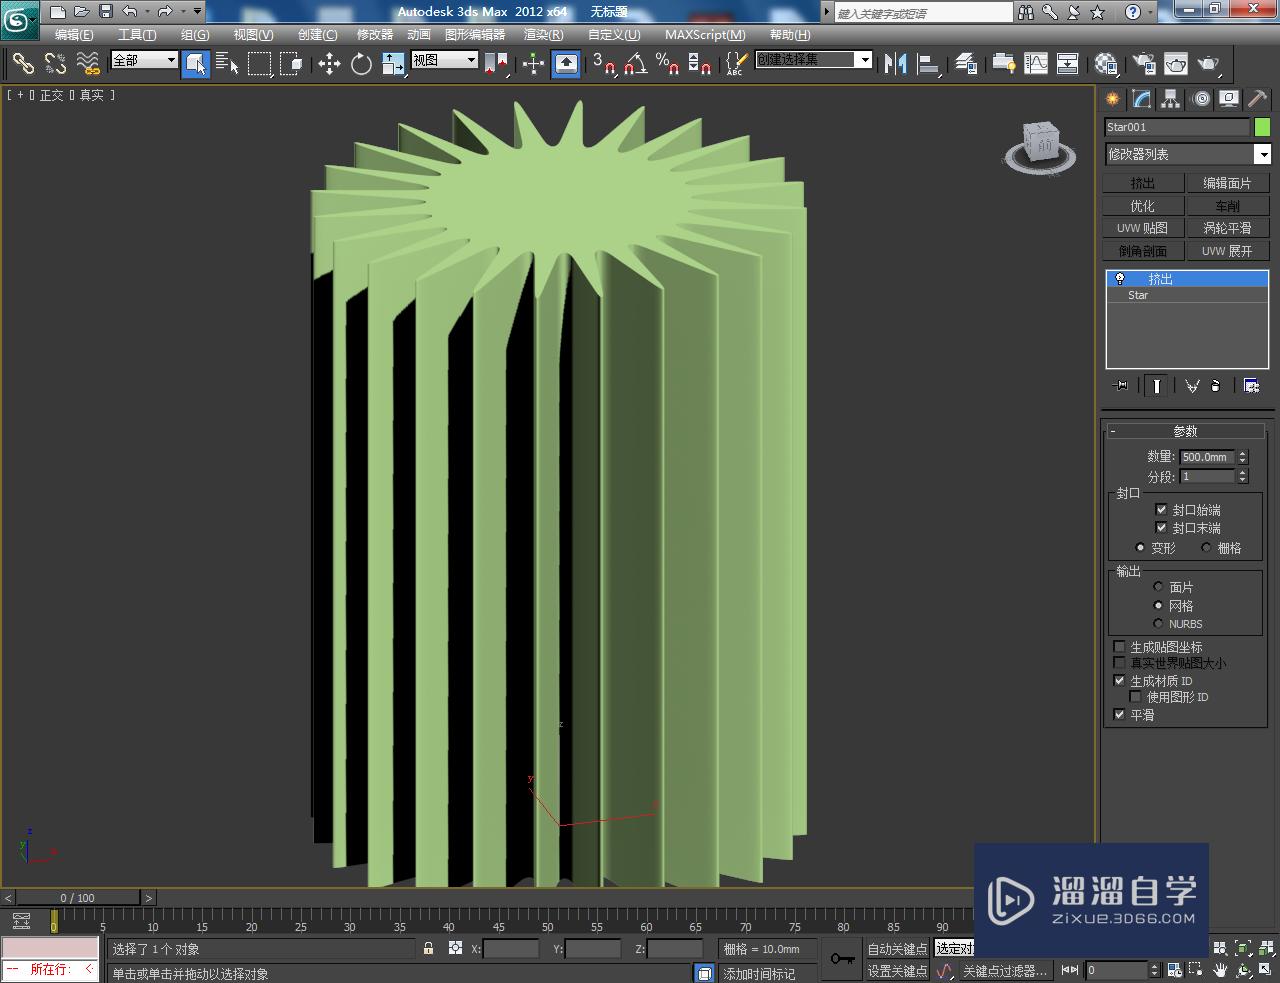Open the 修改器列表 dropdown
This screenshot has width=1280, height=983.
point(1188,154)
